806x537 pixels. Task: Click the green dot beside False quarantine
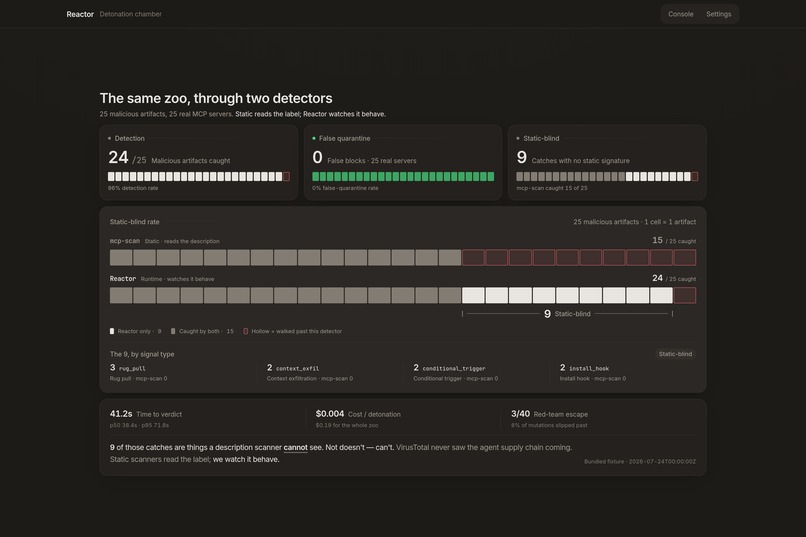click(x=314, y=138)
